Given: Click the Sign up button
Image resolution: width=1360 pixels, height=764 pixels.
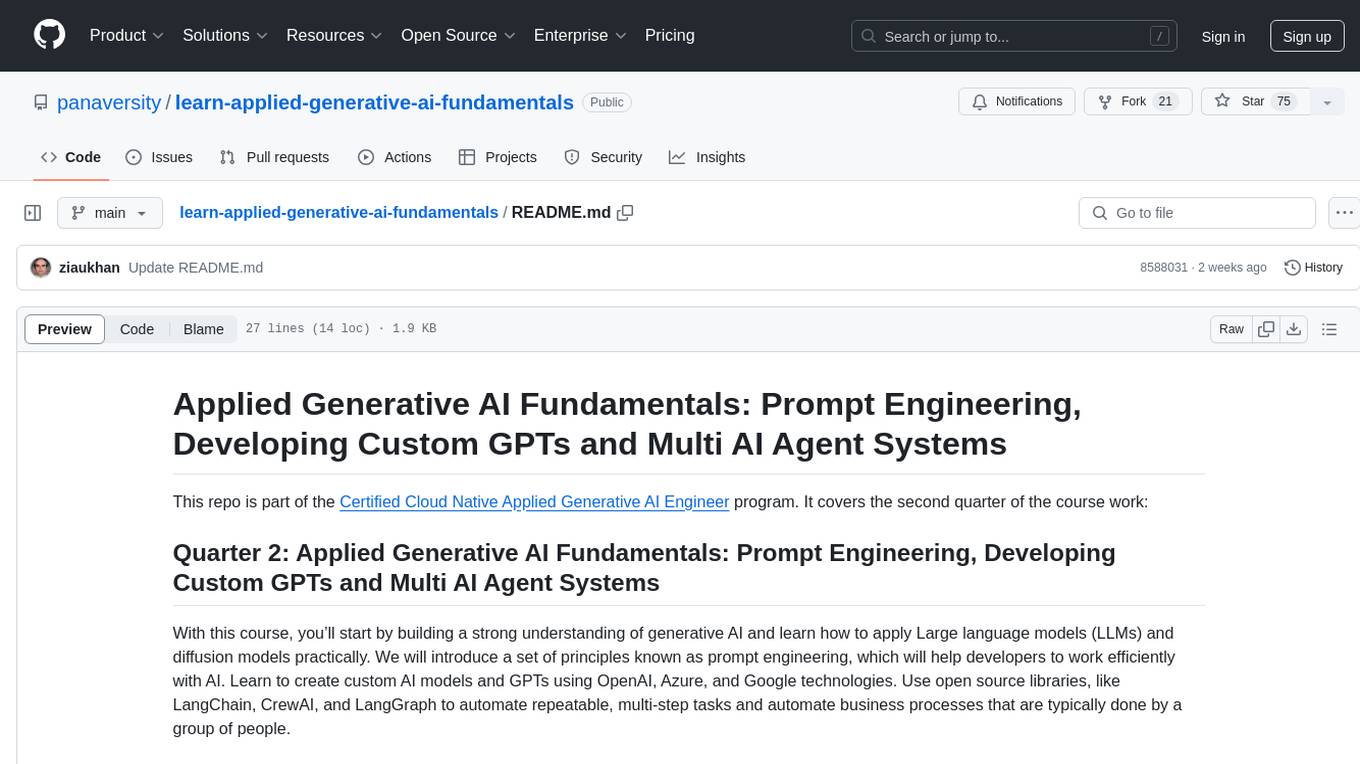Looking at the screenshot, I should point(1307,36).
